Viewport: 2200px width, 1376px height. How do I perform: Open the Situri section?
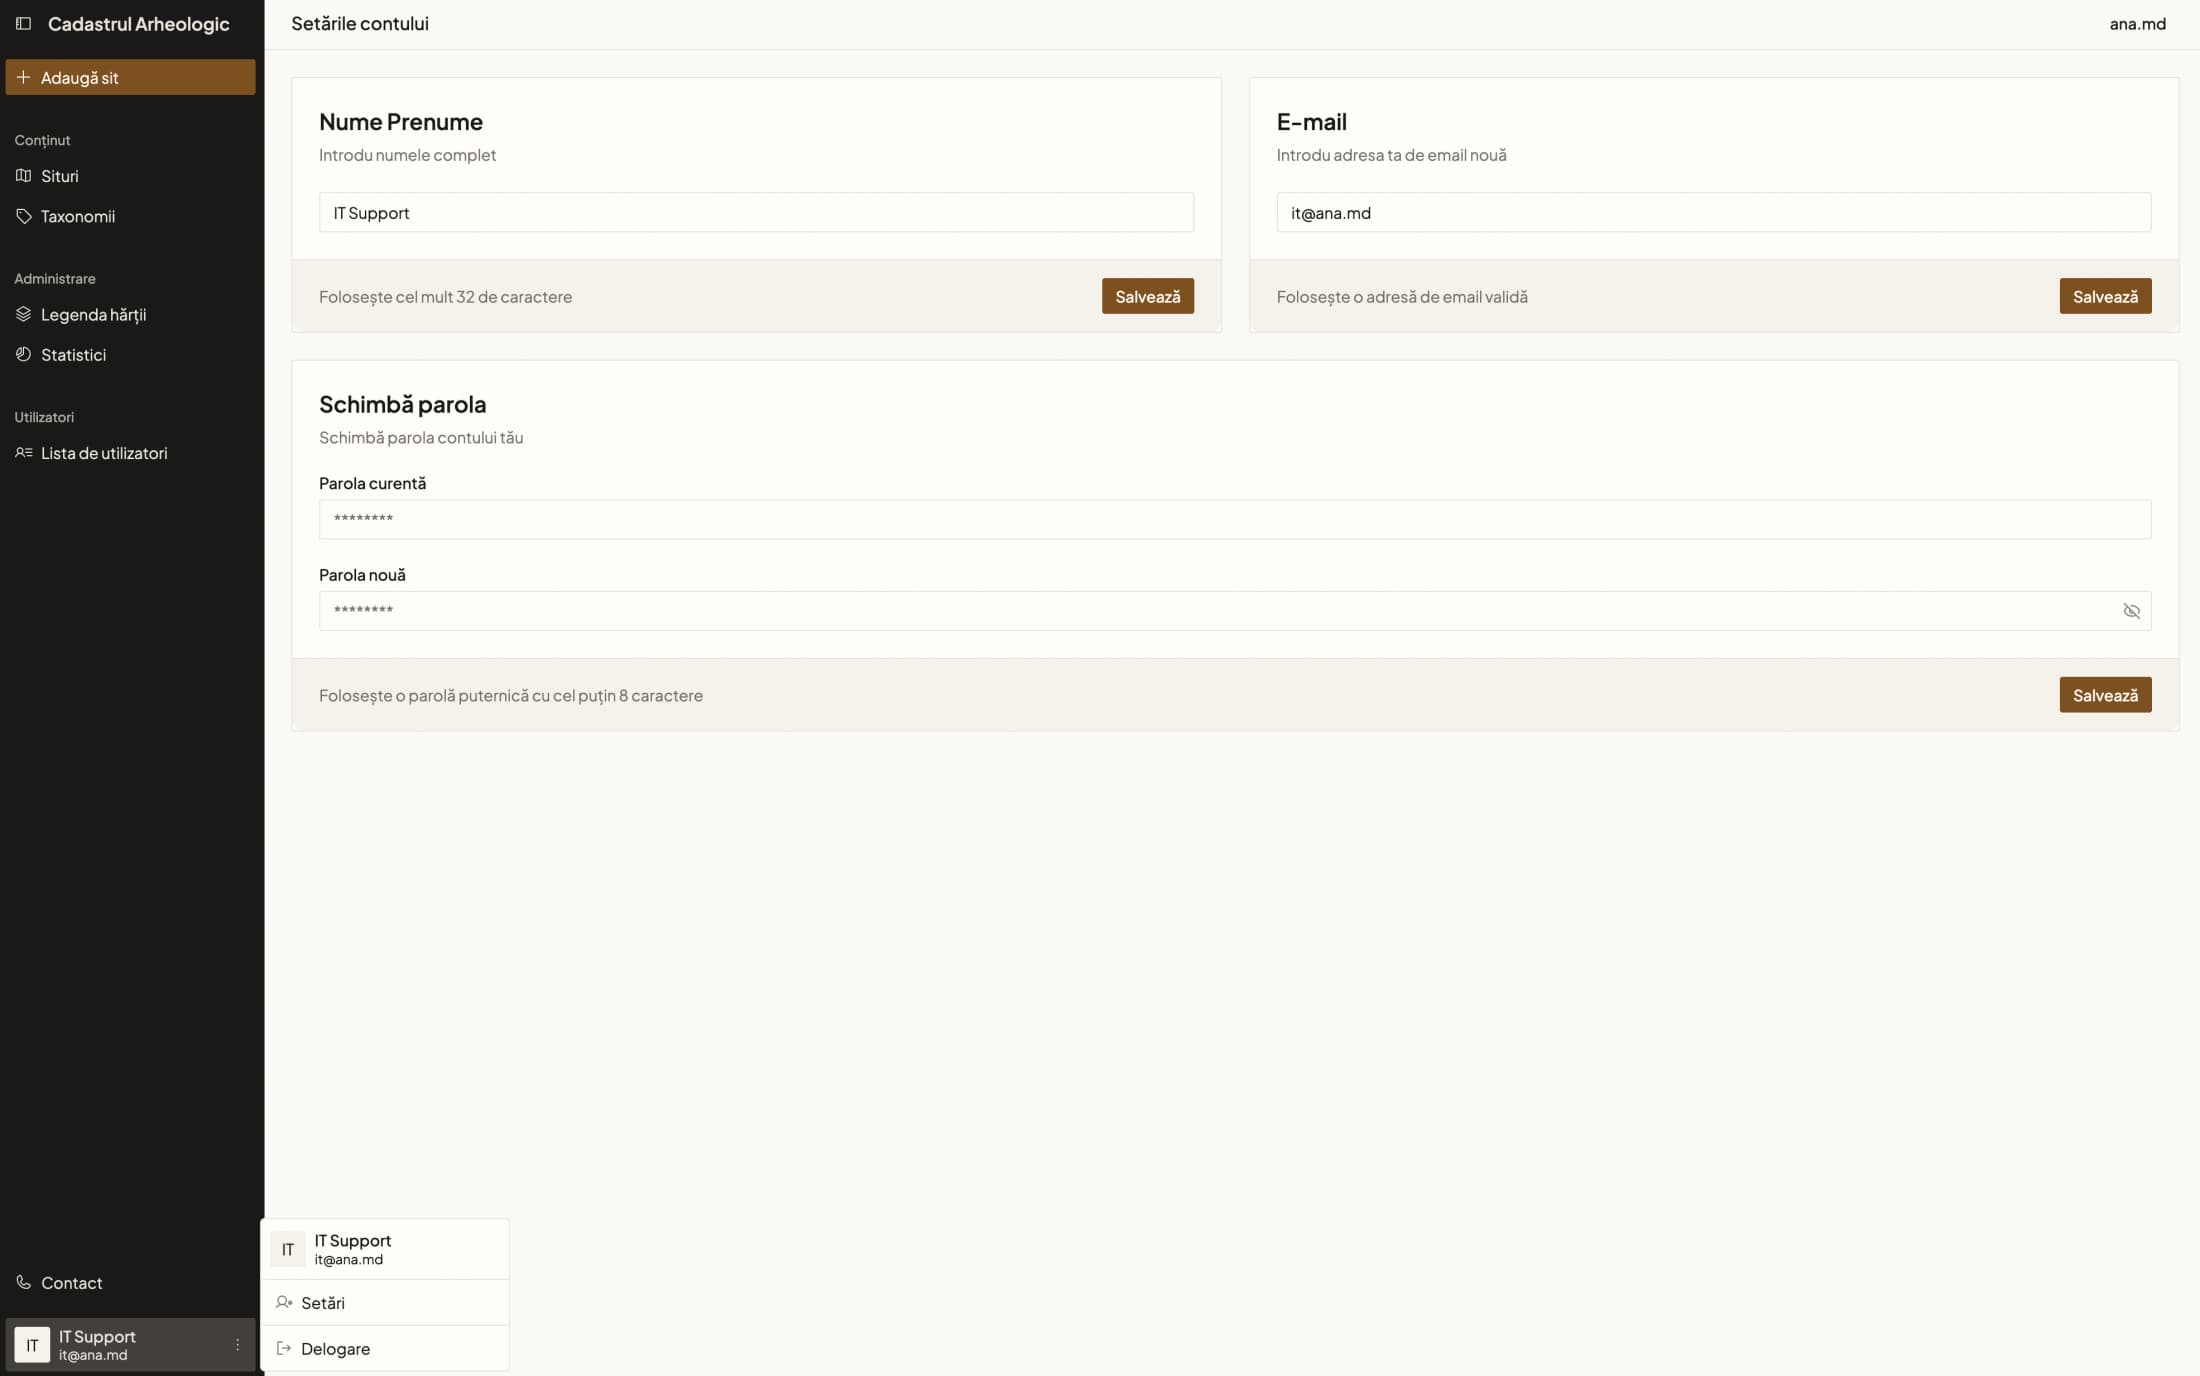pos(130,176)
